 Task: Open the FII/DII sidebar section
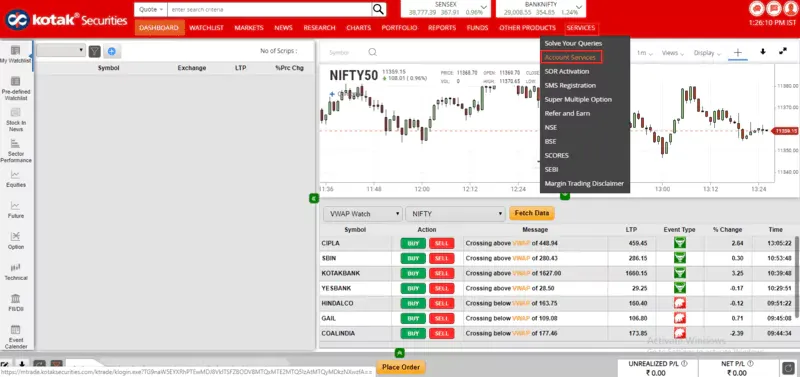point(15,303)
